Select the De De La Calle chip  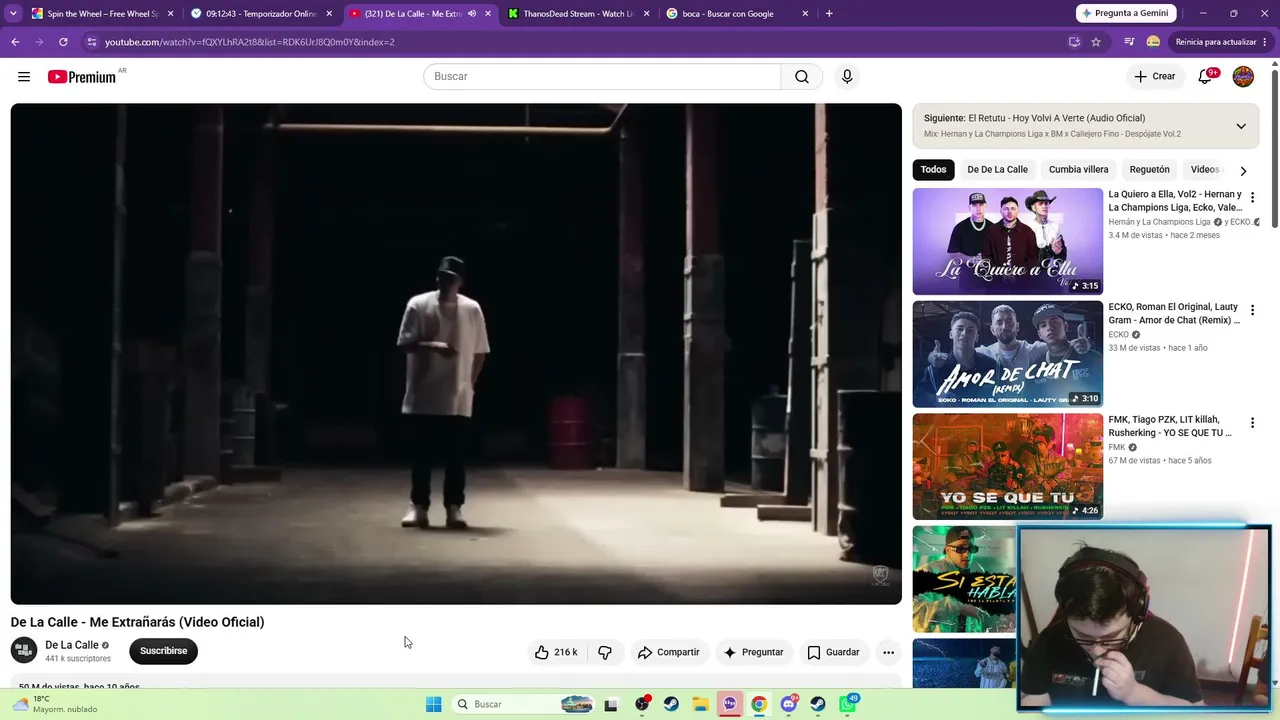click(997, 170)
